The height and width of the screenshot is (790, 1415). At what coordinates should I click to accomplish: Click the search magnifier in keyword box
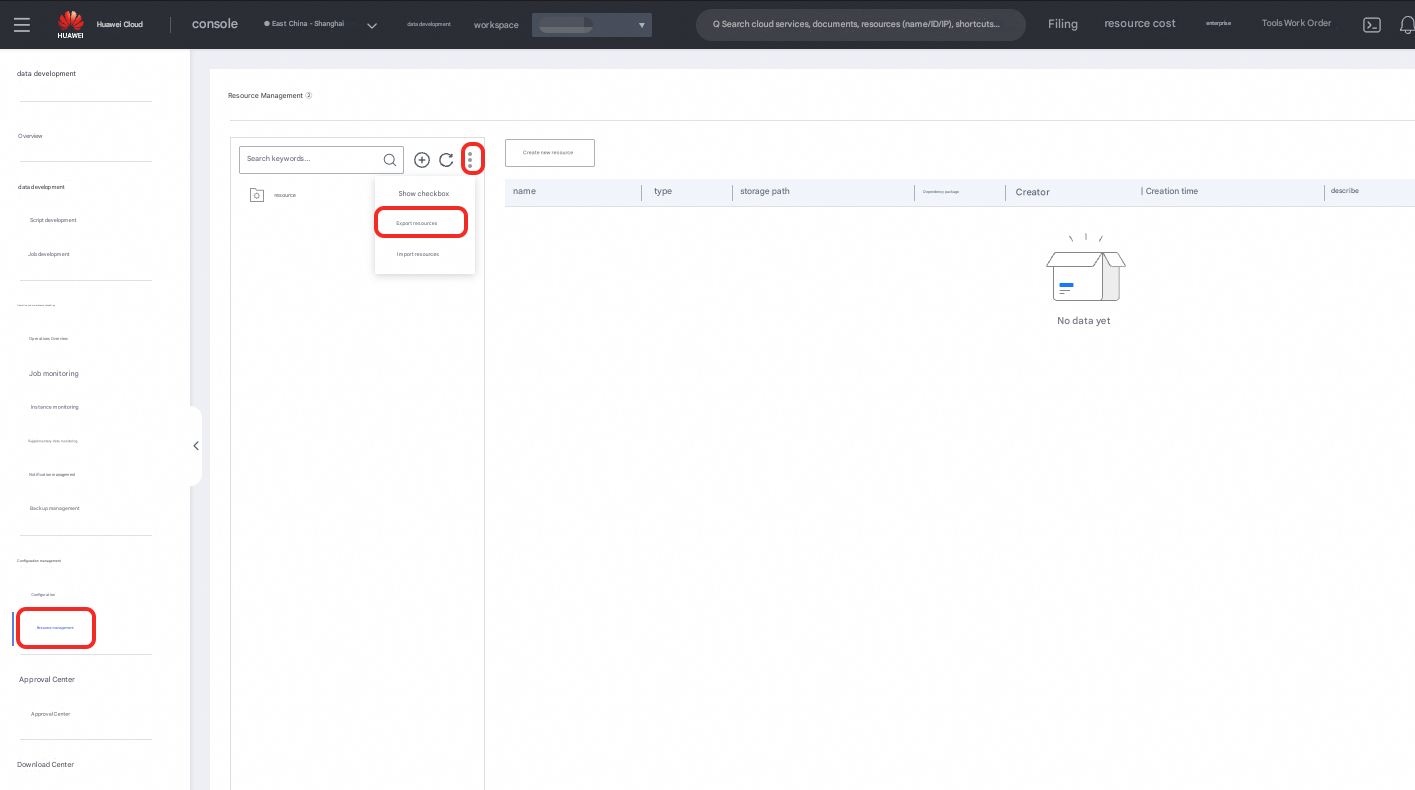(390, 160)
